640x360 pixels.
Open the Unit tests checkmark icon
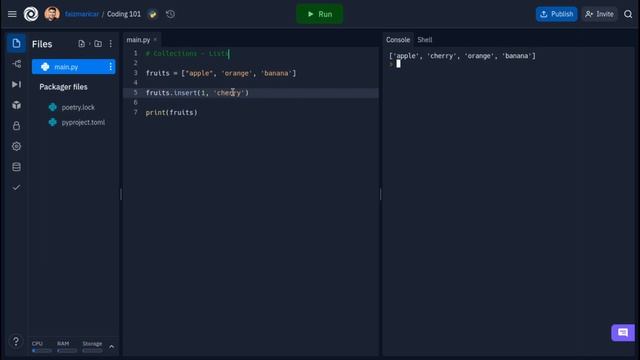tap(16, 187)
